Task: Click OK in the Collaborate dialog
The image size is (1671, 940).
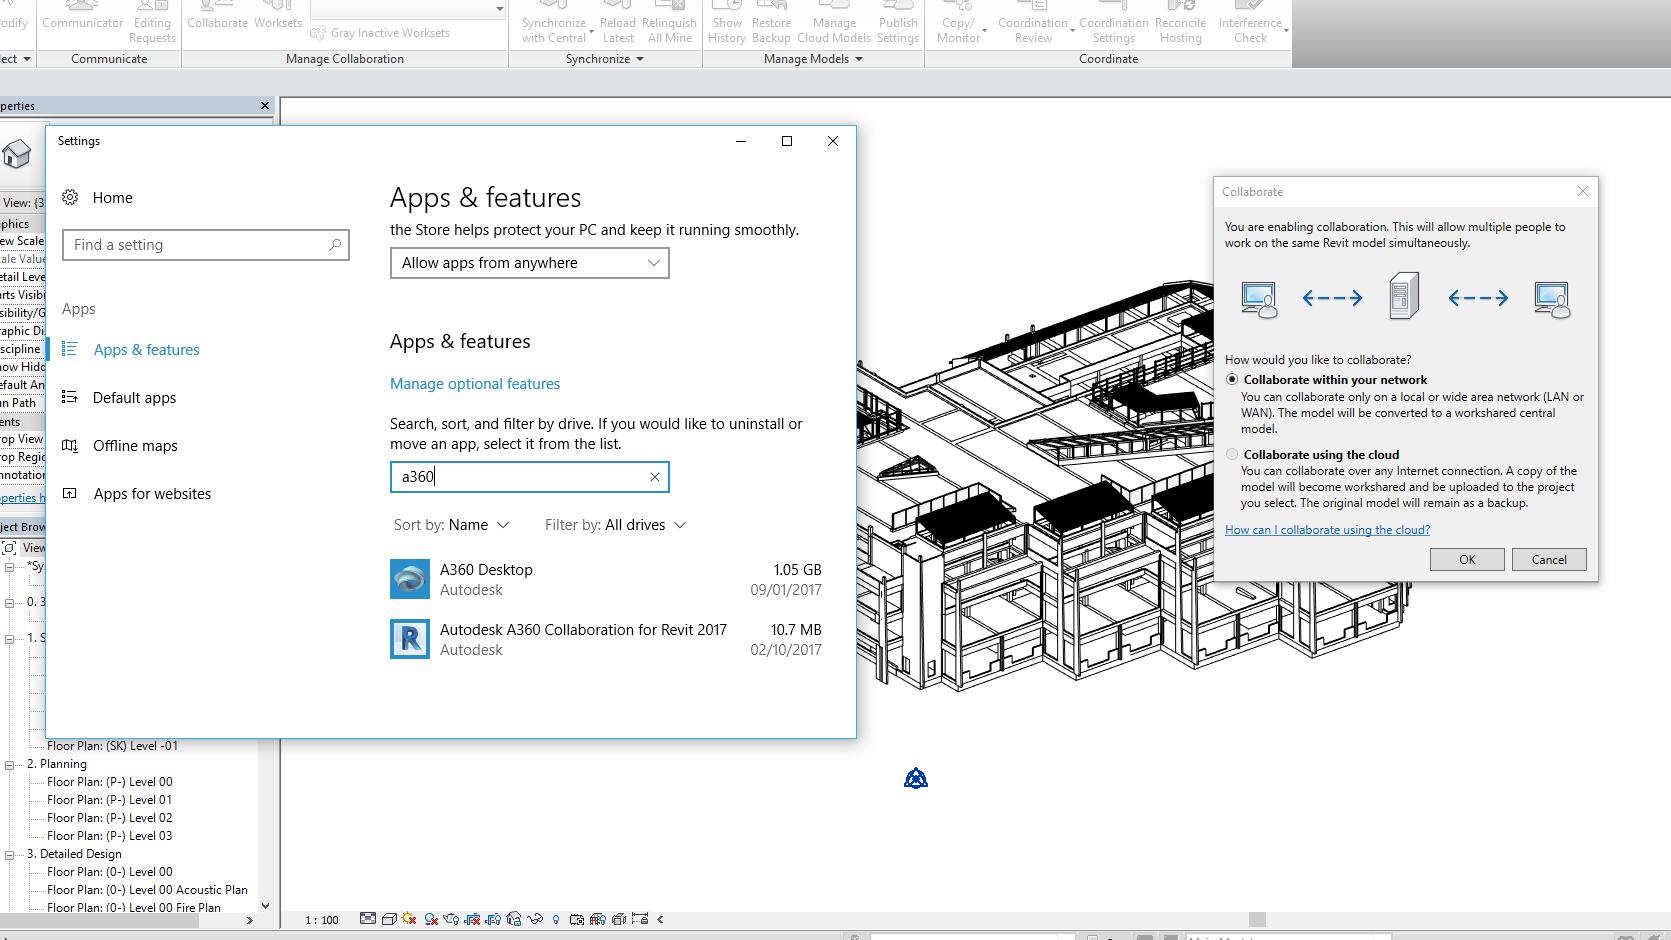Action: coord(1467,559)
